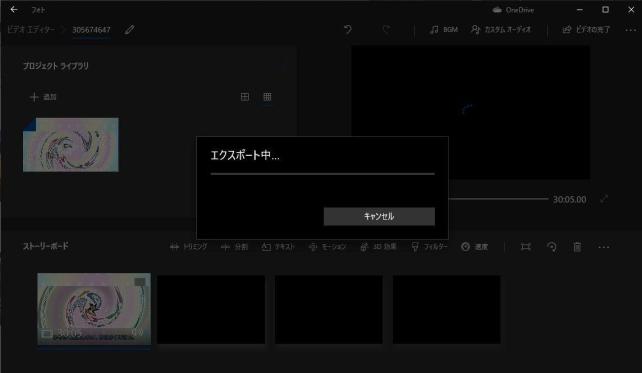Click the preview seek bar

pos(498,199)
